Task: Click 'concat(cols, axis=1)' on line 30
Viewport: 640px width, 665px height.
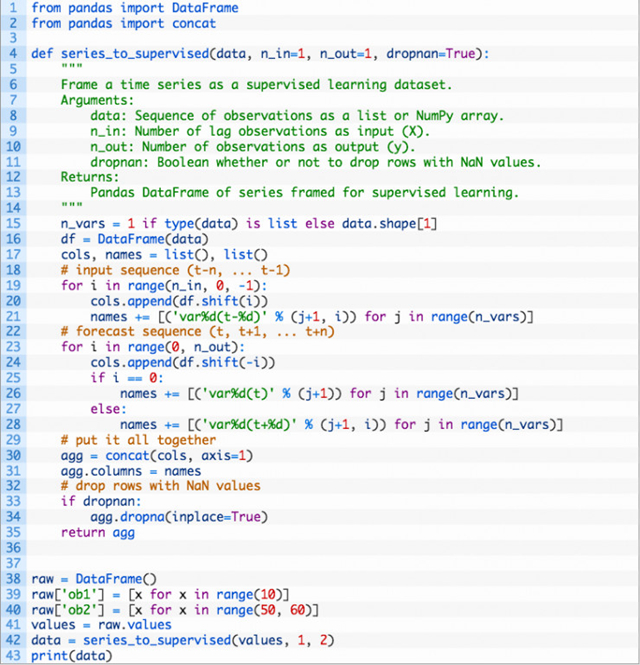Action: 179,455
